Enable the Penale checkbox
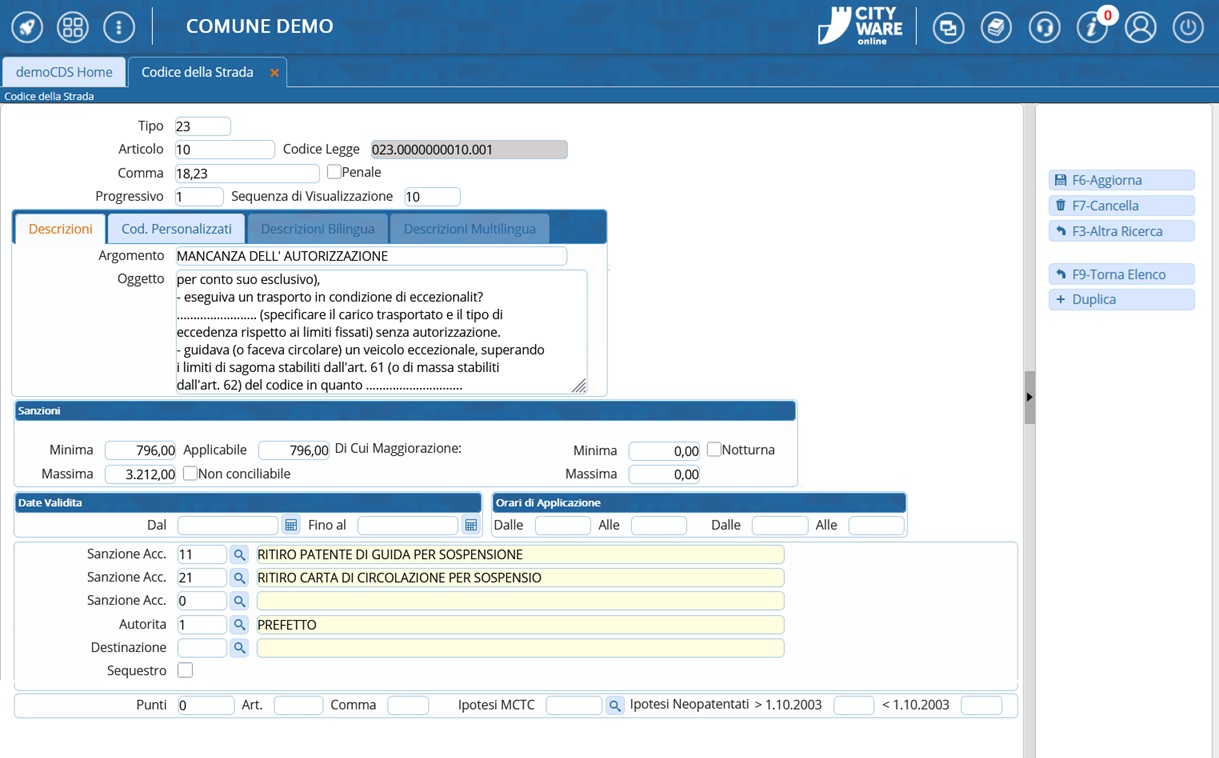Image resolution: width=1219 pixels, height=758 pixels. point(334,172)
